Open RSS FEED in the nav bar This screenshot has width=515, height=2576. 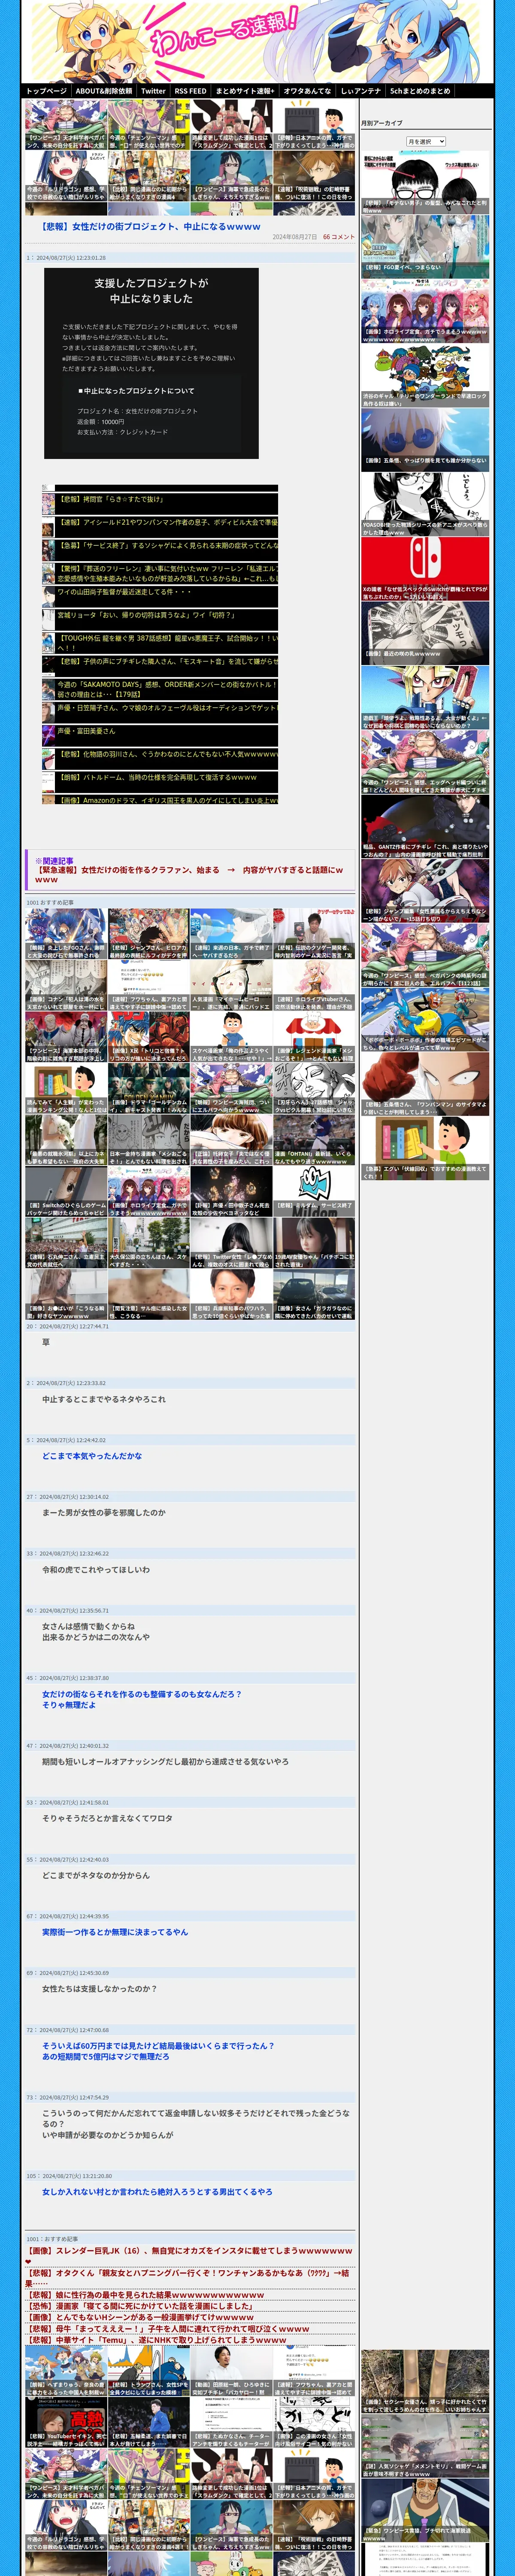[x=190, y=91]
